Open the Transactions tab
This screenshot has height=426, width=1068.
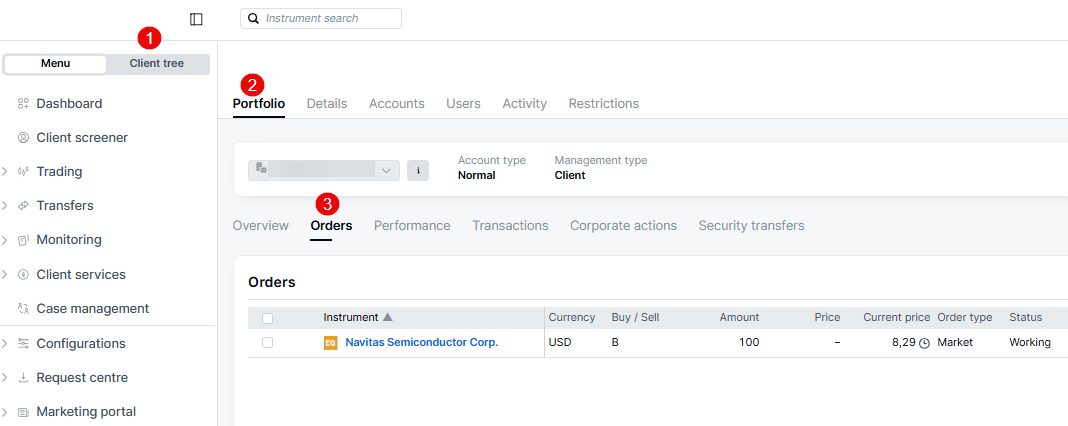coord(510,226)
